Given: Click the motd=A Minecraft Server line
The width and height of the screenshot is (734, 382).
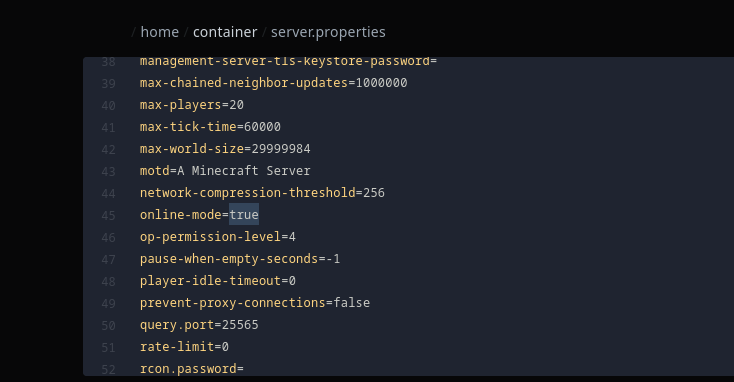Looking at the screenshot, I should [225, 171].
